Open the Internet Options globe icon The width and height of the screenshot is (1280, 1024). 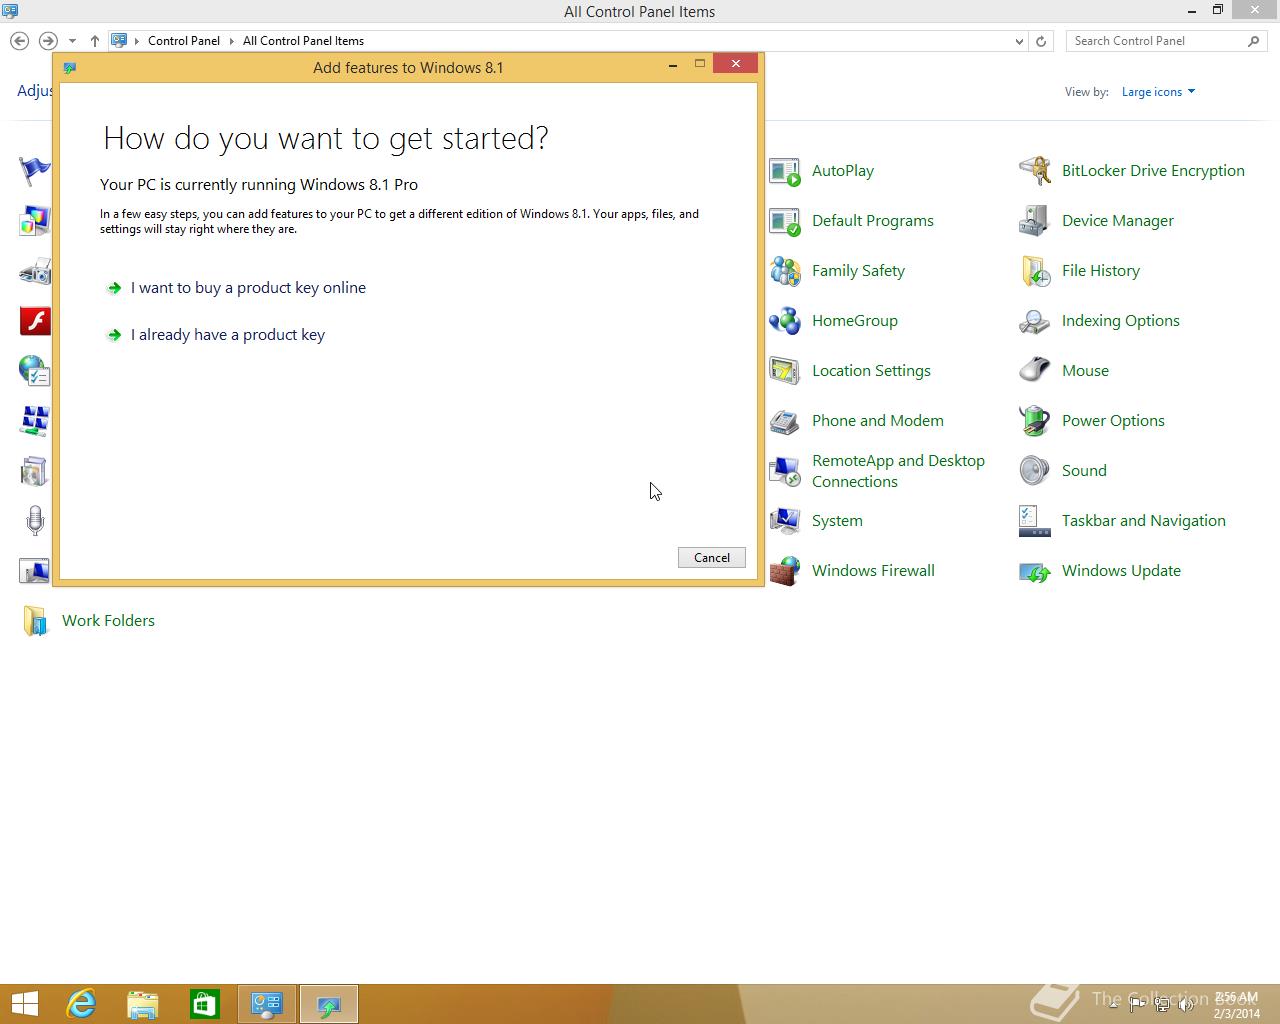[x=34, y=371]
